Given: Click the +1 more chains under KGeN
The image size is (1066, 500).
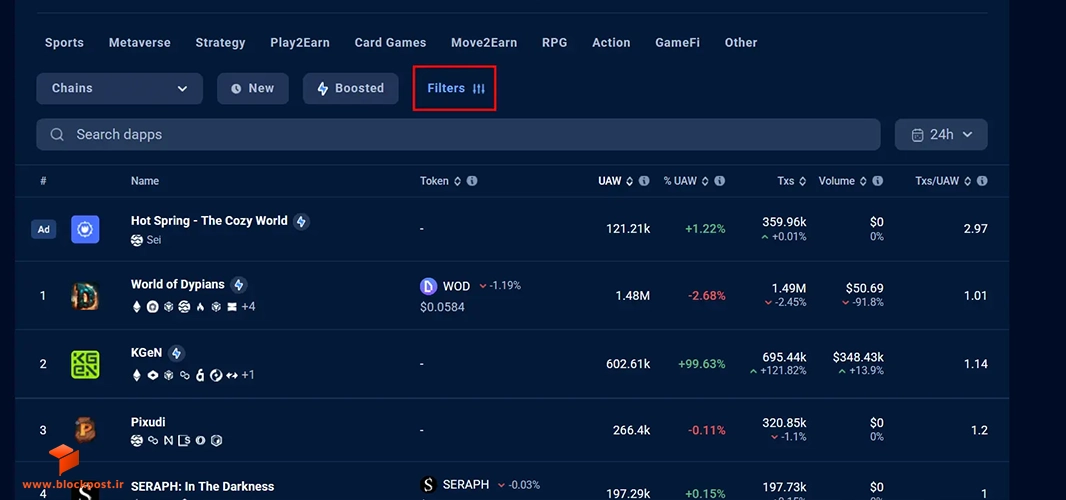Looking at the screenshot, I should pos(248,375).
